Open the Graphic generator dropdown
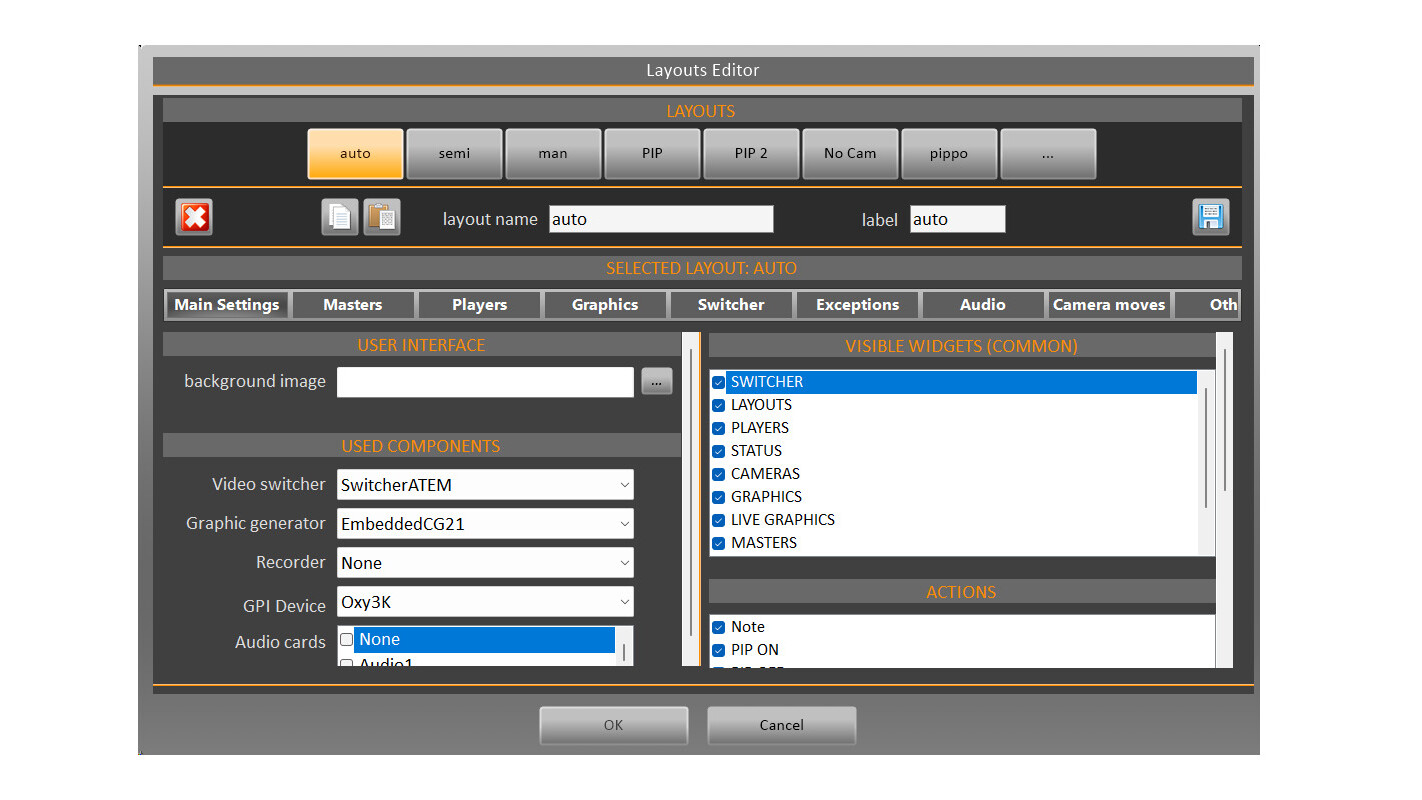The width and height of the screenshot is (1422, 800). 485,524
